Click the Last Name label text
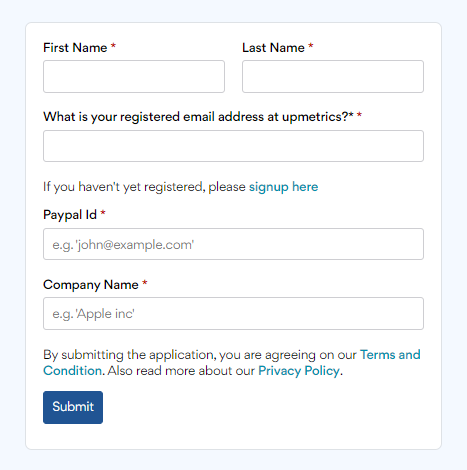The height and width of the screenshot is (470, 467). click(x=273, y=48)
